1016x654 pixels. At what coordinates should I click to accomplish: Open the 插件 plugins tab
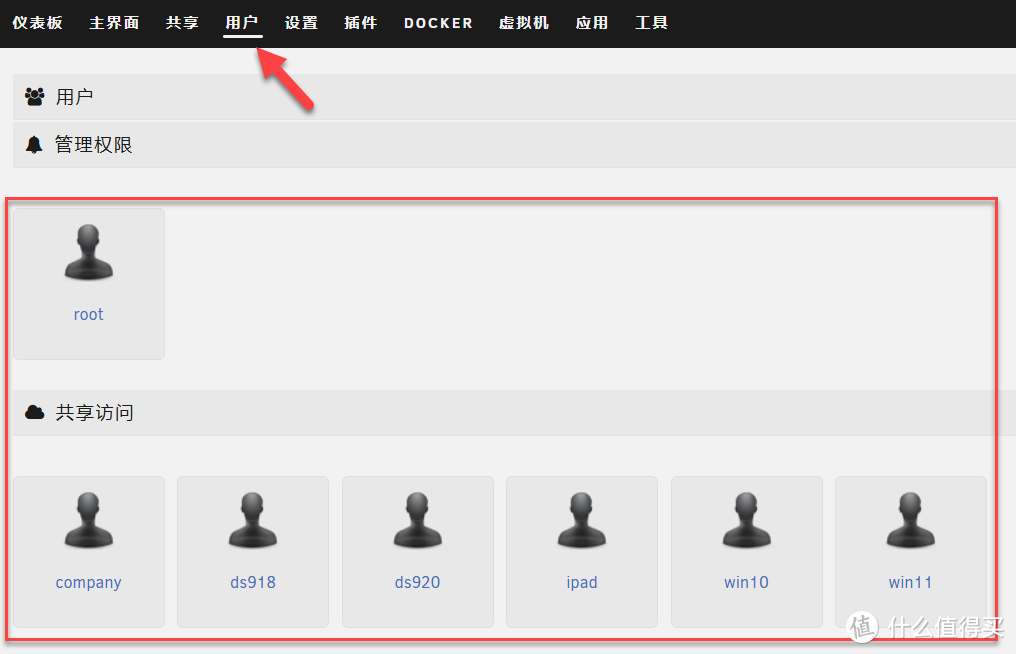click(361, 23)
